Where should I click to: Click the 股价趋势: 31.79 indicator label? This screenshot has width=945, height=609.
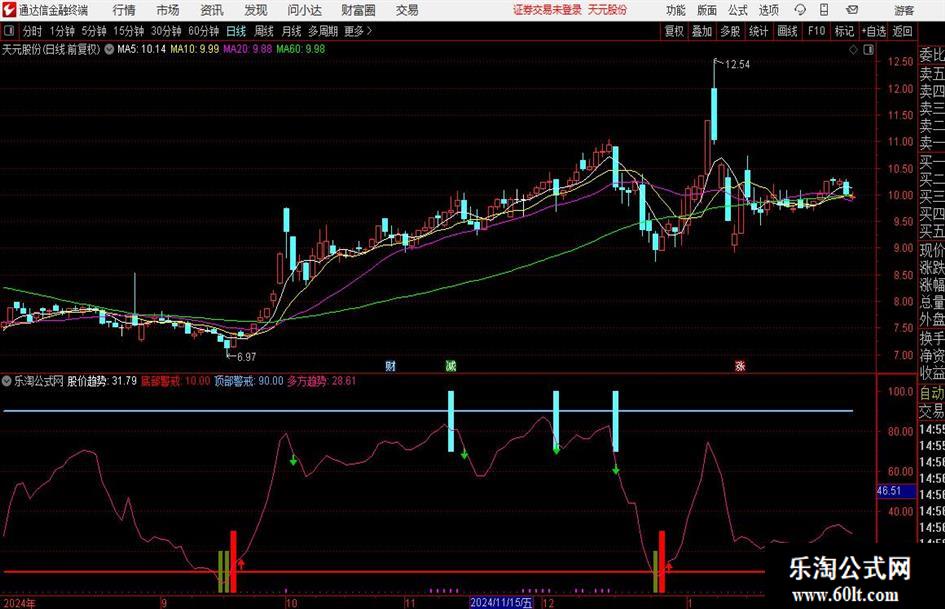(x=102, y=381)
